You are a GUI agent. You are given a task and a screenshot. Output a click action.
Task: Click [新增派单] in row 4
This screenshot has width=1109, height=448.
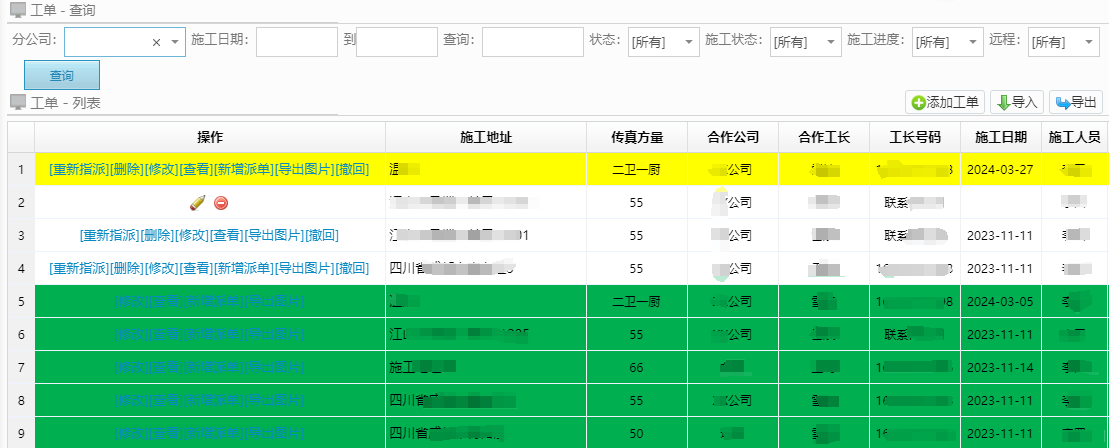tap(244, 268)
